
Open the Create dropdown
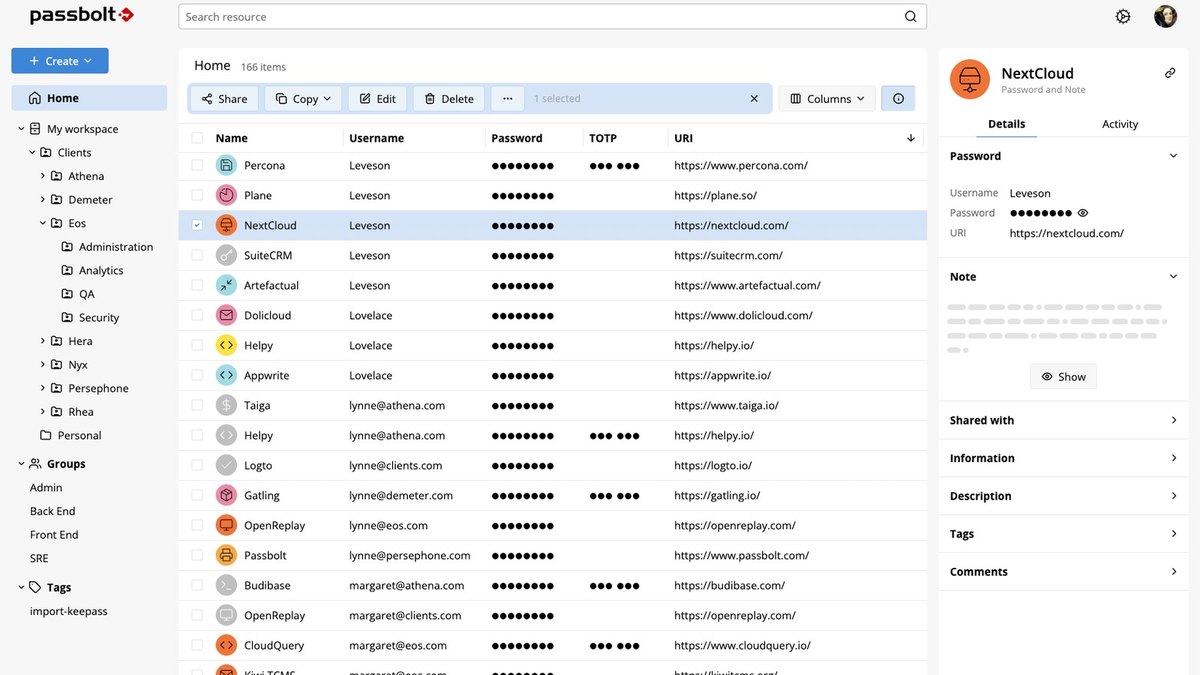[x=60, y=61]
